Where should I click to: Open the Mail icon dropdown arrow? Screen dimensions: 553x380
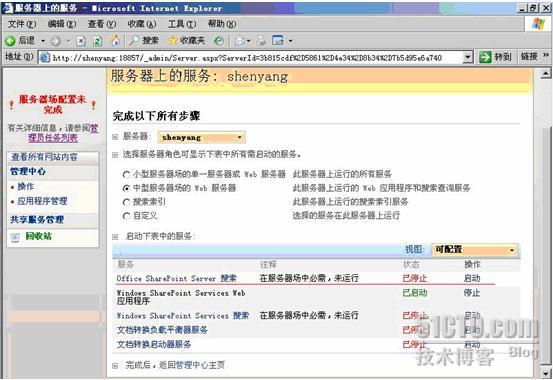click(x=249, y=41)
